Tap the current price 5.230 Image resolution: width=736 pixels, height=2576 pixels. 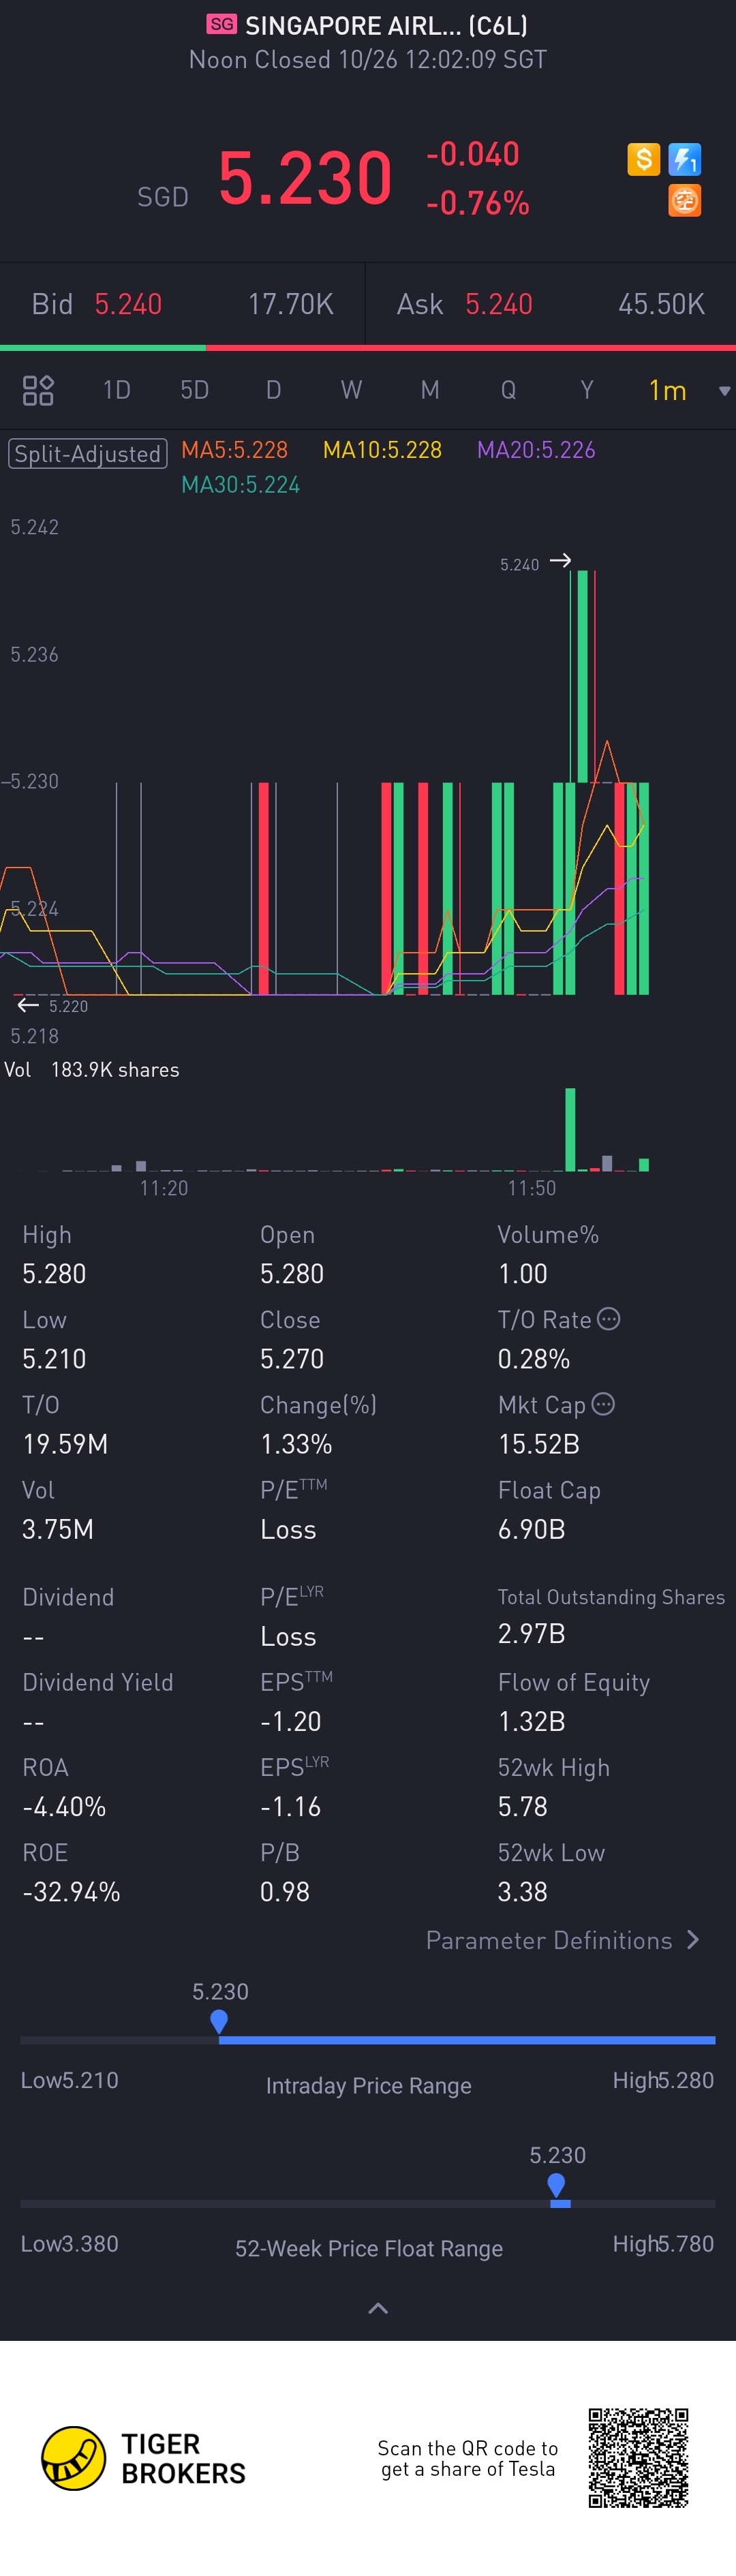[305, 178]
